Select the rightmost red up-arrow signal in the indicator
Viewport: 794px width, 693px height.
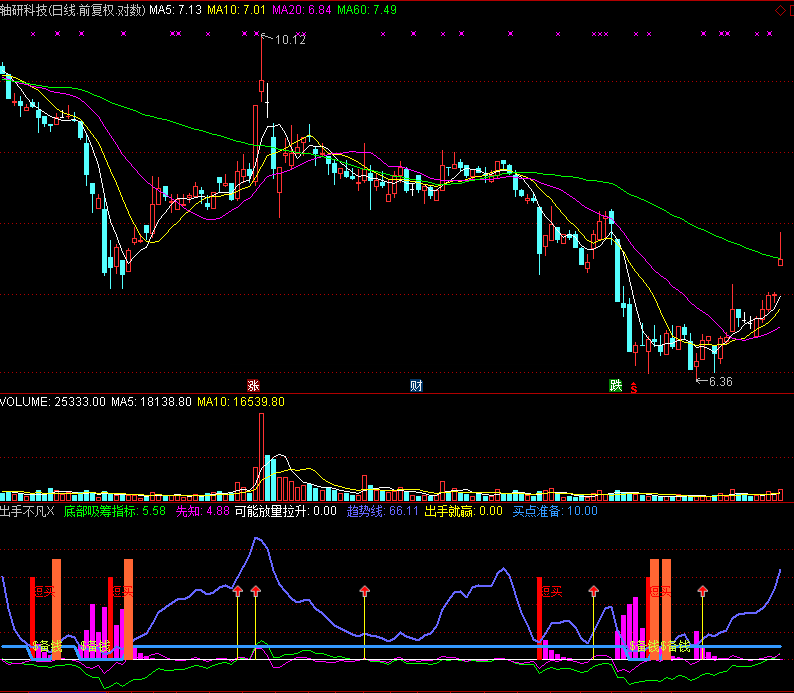[702, 590]
